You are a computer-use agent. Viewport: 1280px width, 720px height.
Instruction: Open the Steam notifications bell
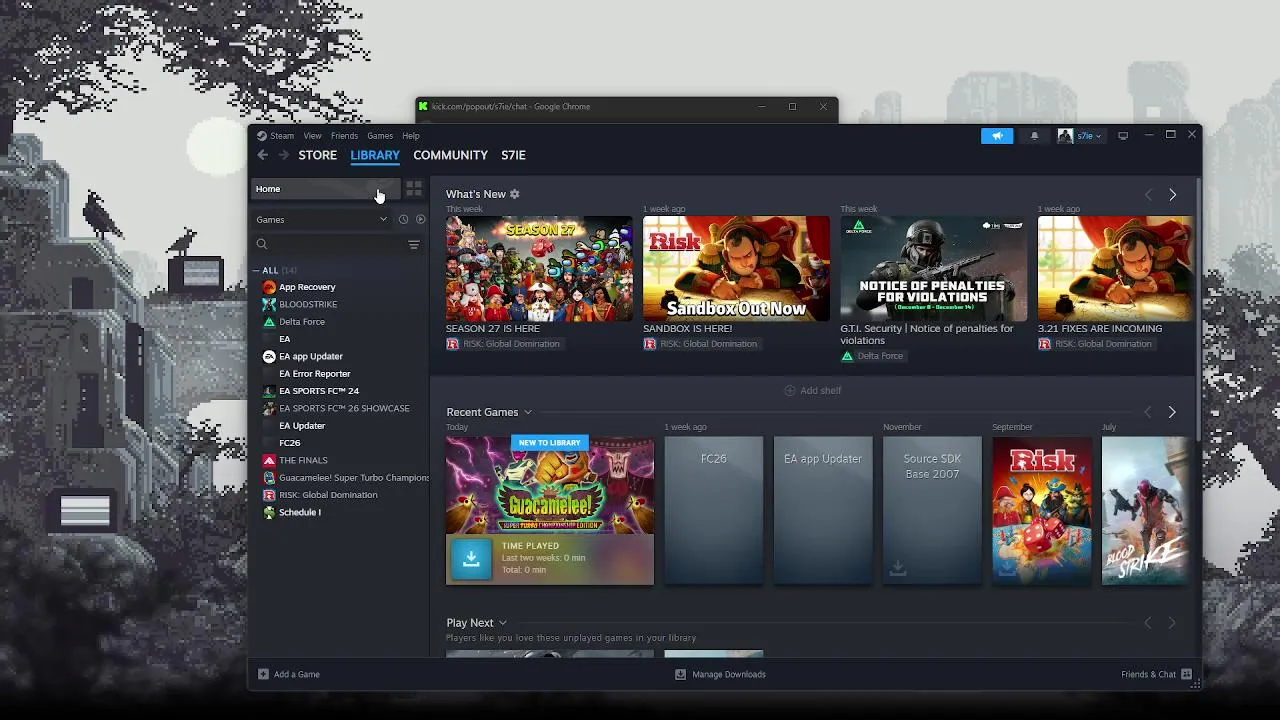(x=1035, y=136)
